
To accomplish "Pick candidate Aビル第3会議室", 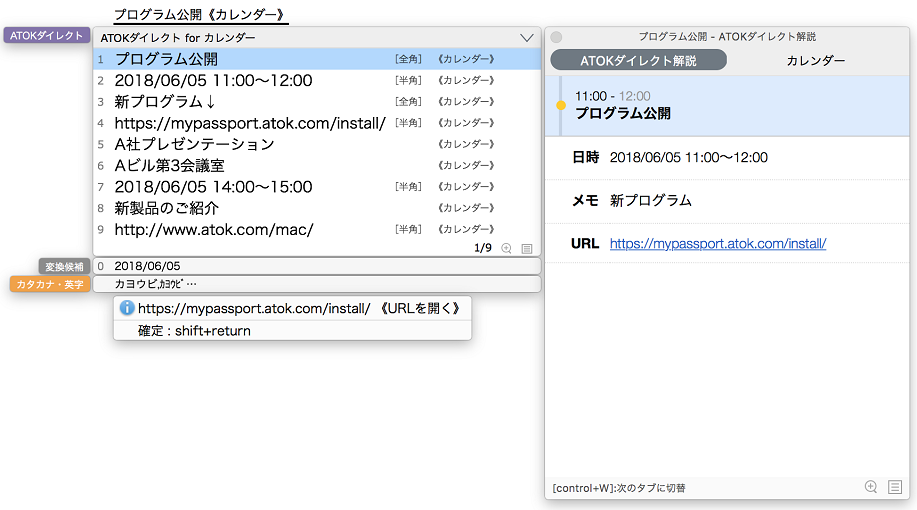I will [317, 166].
